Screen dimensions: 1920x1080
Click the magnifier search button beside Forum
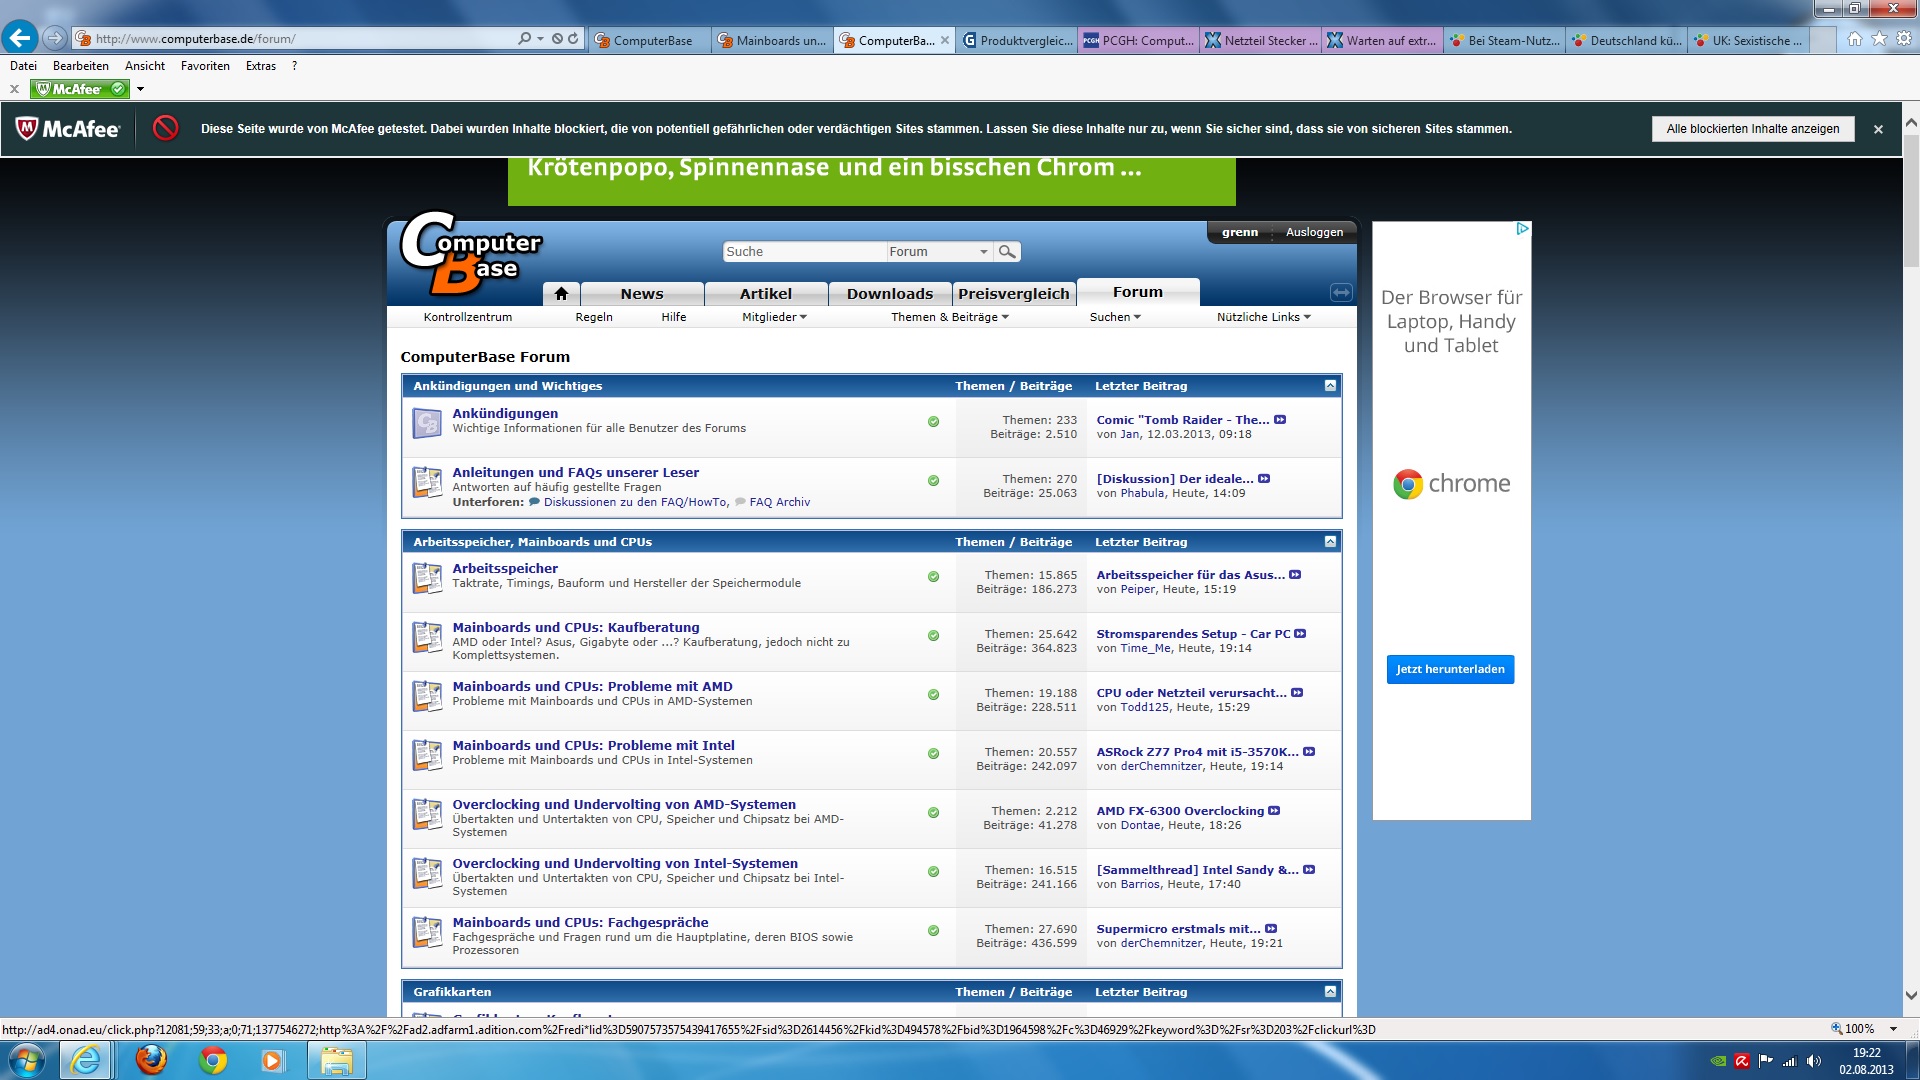tap(1007, 252)
